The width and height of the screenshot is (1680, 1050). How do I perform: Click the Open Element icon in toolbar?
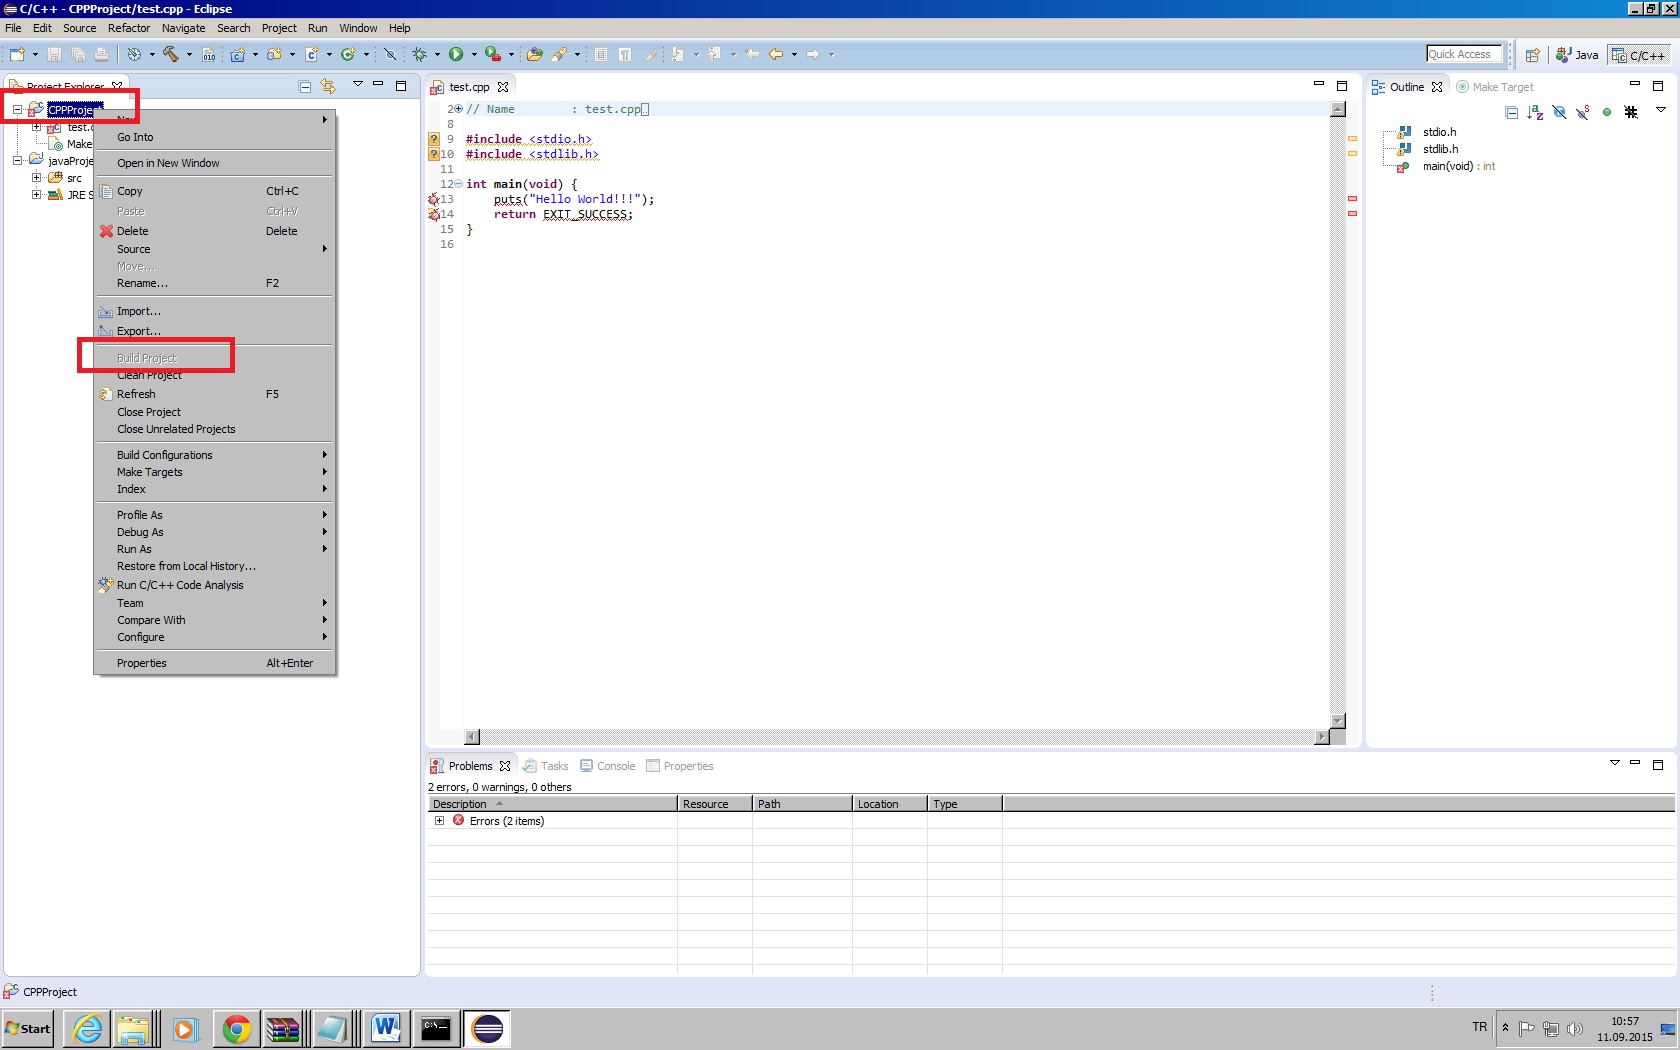click(535, 54)
